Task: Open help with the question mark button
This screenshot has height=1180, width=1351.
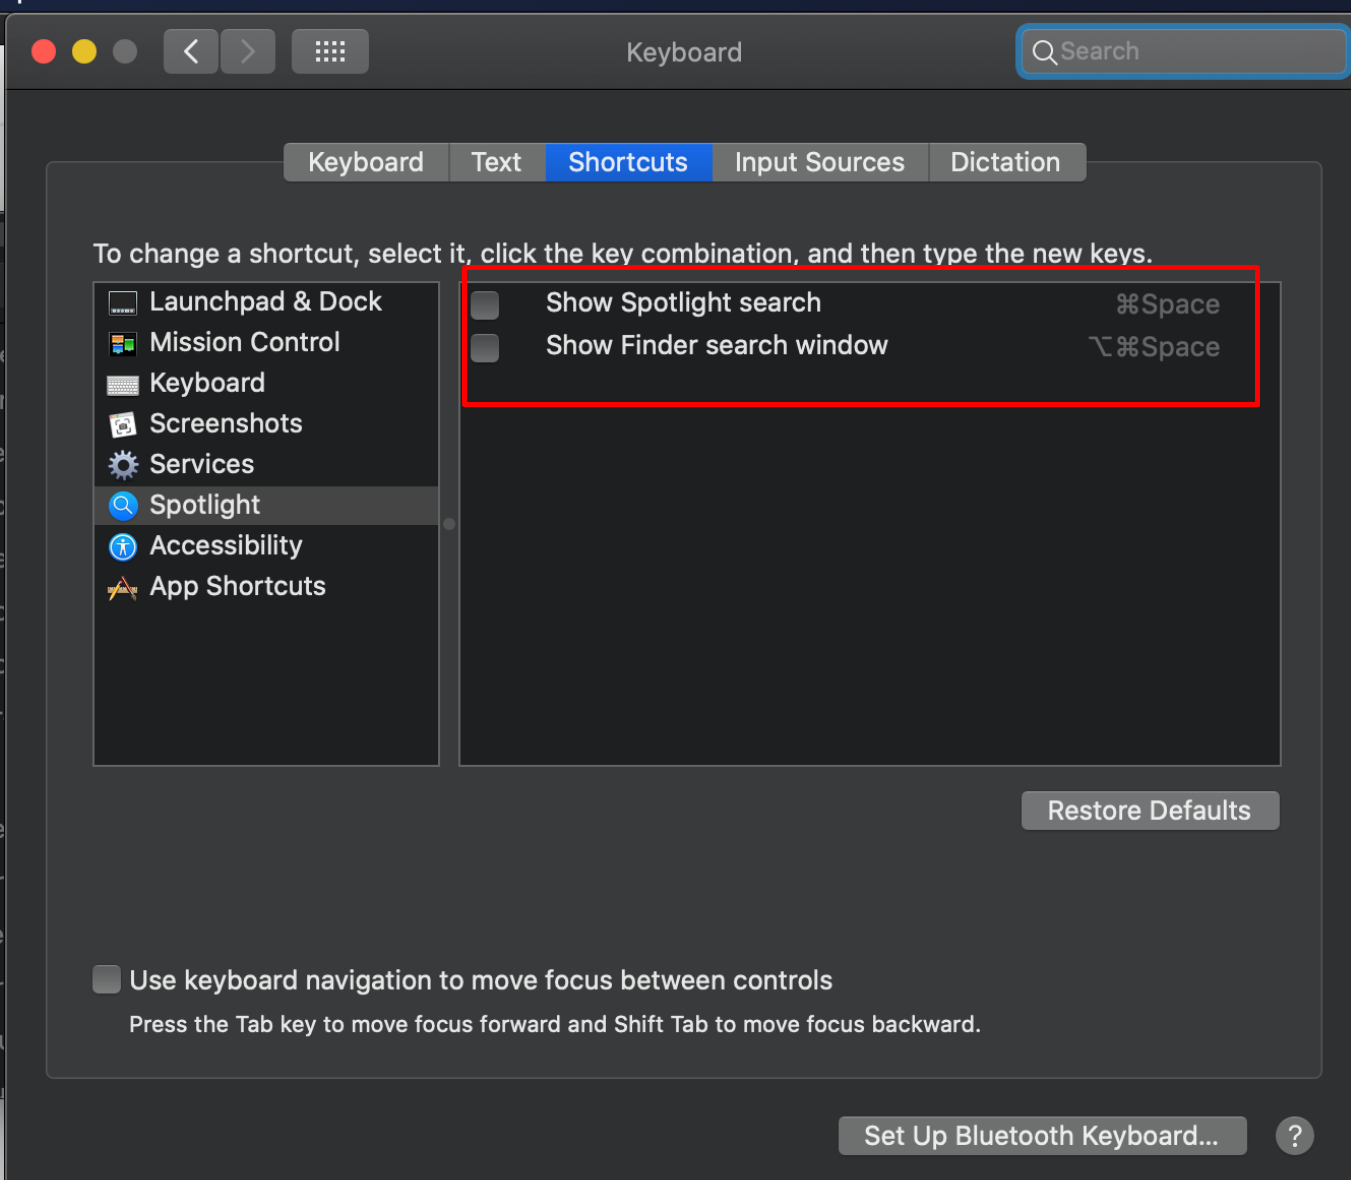Action: click(1294, 1135)
